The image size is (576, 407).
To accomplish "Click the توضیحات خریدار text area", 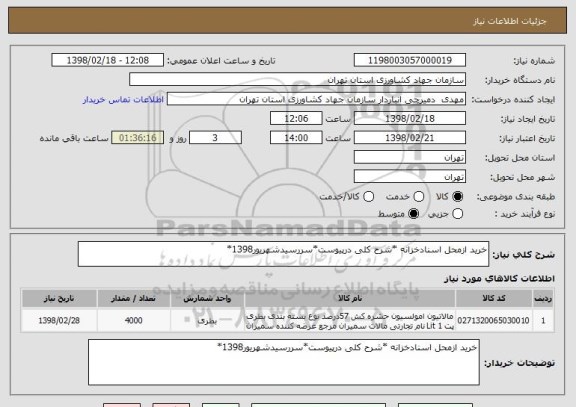I will tap(284, 362).
